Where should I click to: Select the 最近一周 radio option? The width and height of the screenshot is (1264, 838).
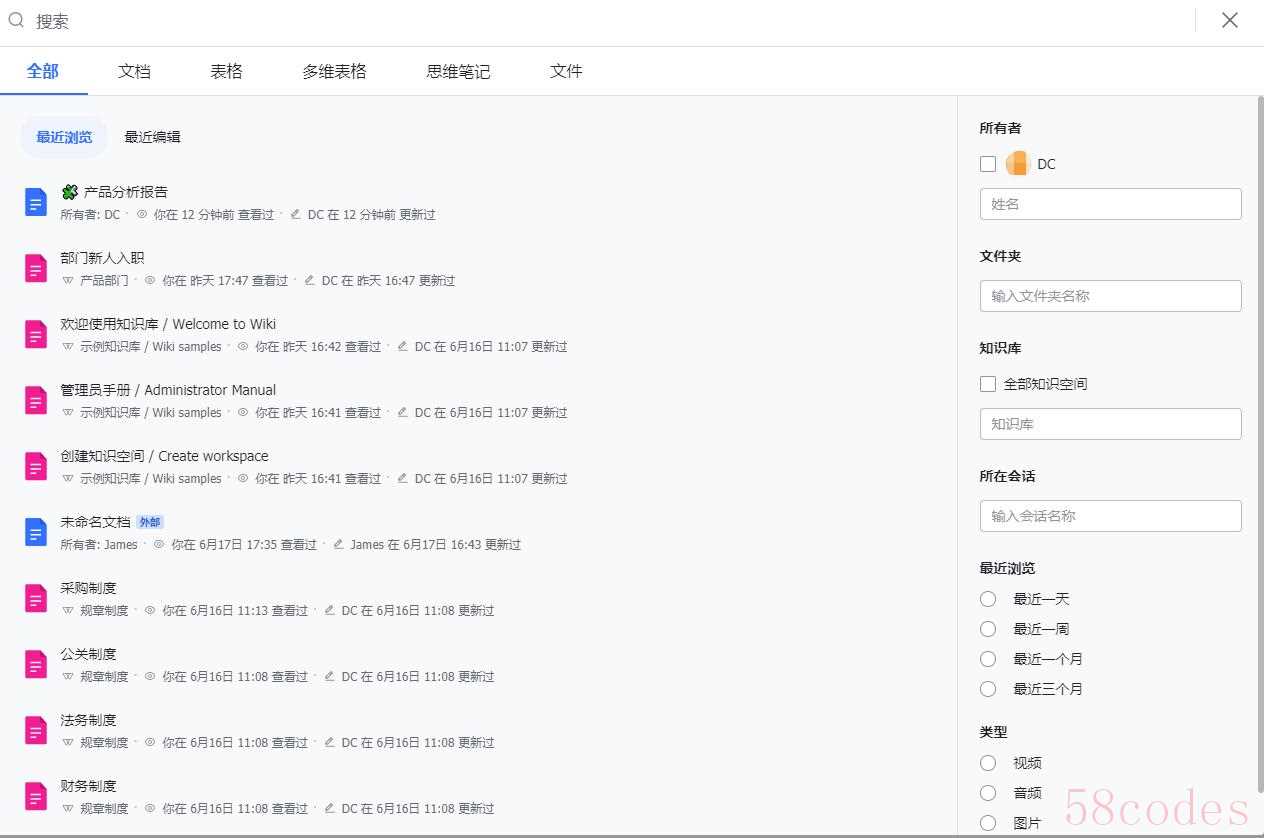pos(988,629)
